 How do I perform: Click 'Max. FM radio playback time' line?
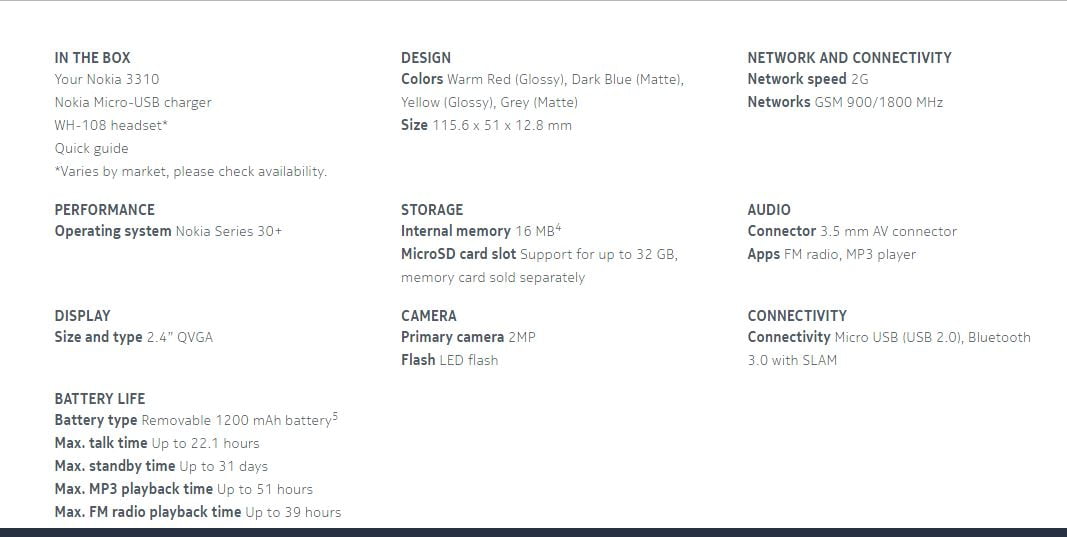click(198, 512)
